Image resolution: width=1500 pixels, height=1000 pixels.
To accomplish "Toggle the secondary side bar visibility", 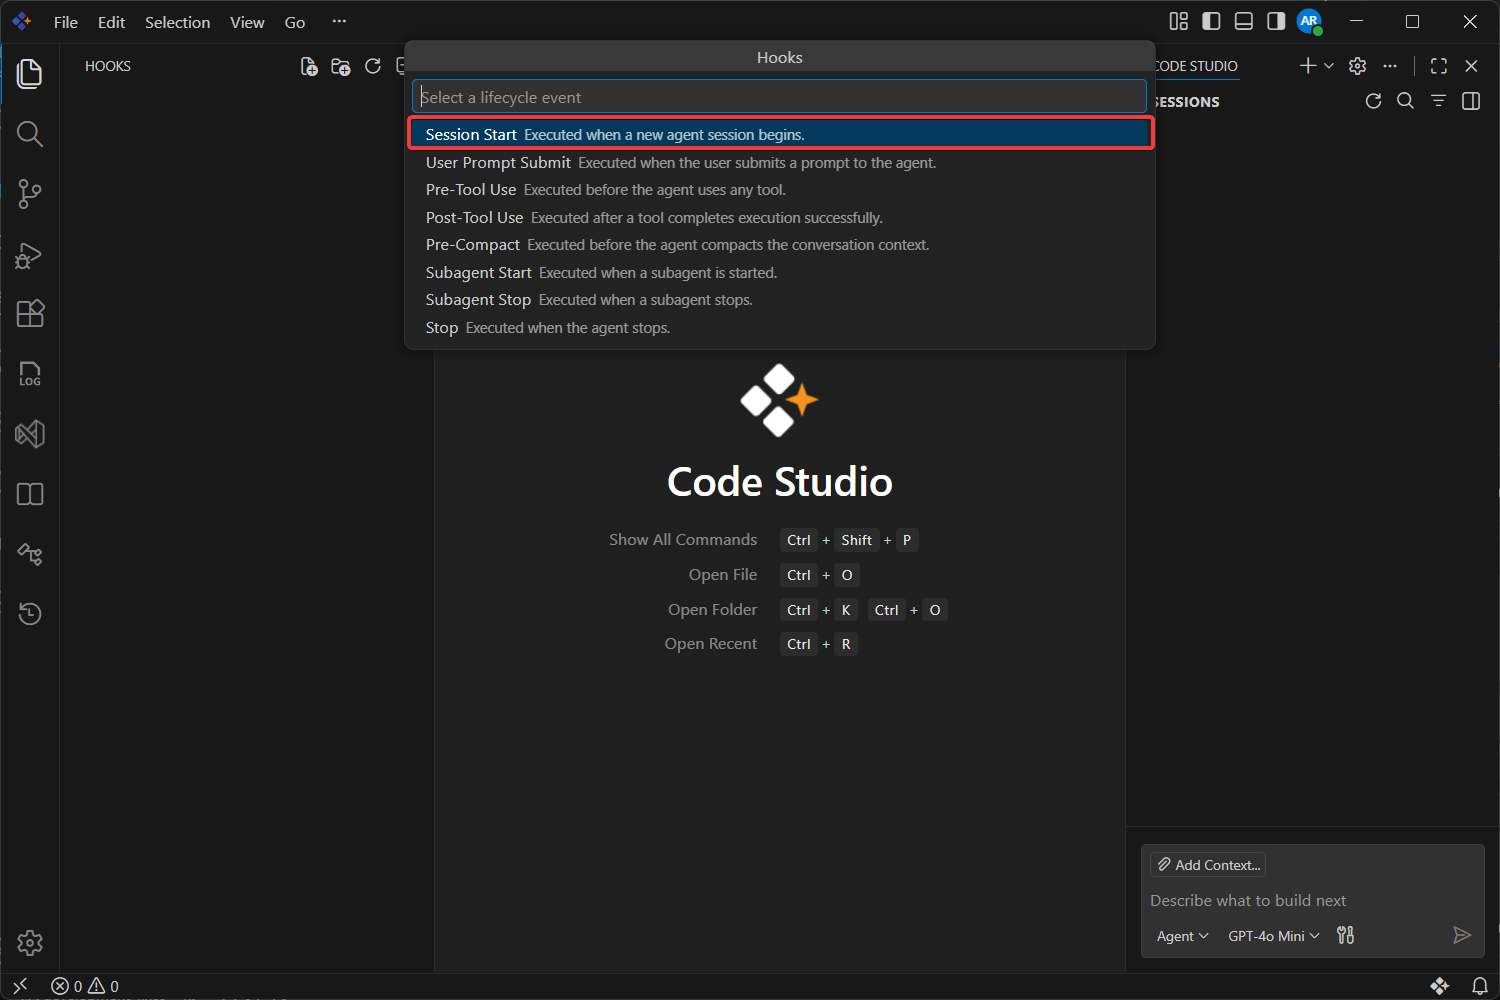I will point(1275,21).
